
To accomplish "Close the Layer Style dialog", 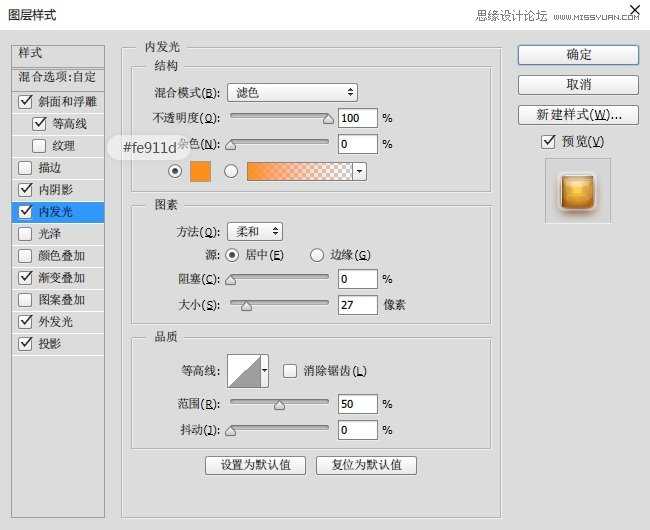I will pyautogui.click(x=632, y=13).
